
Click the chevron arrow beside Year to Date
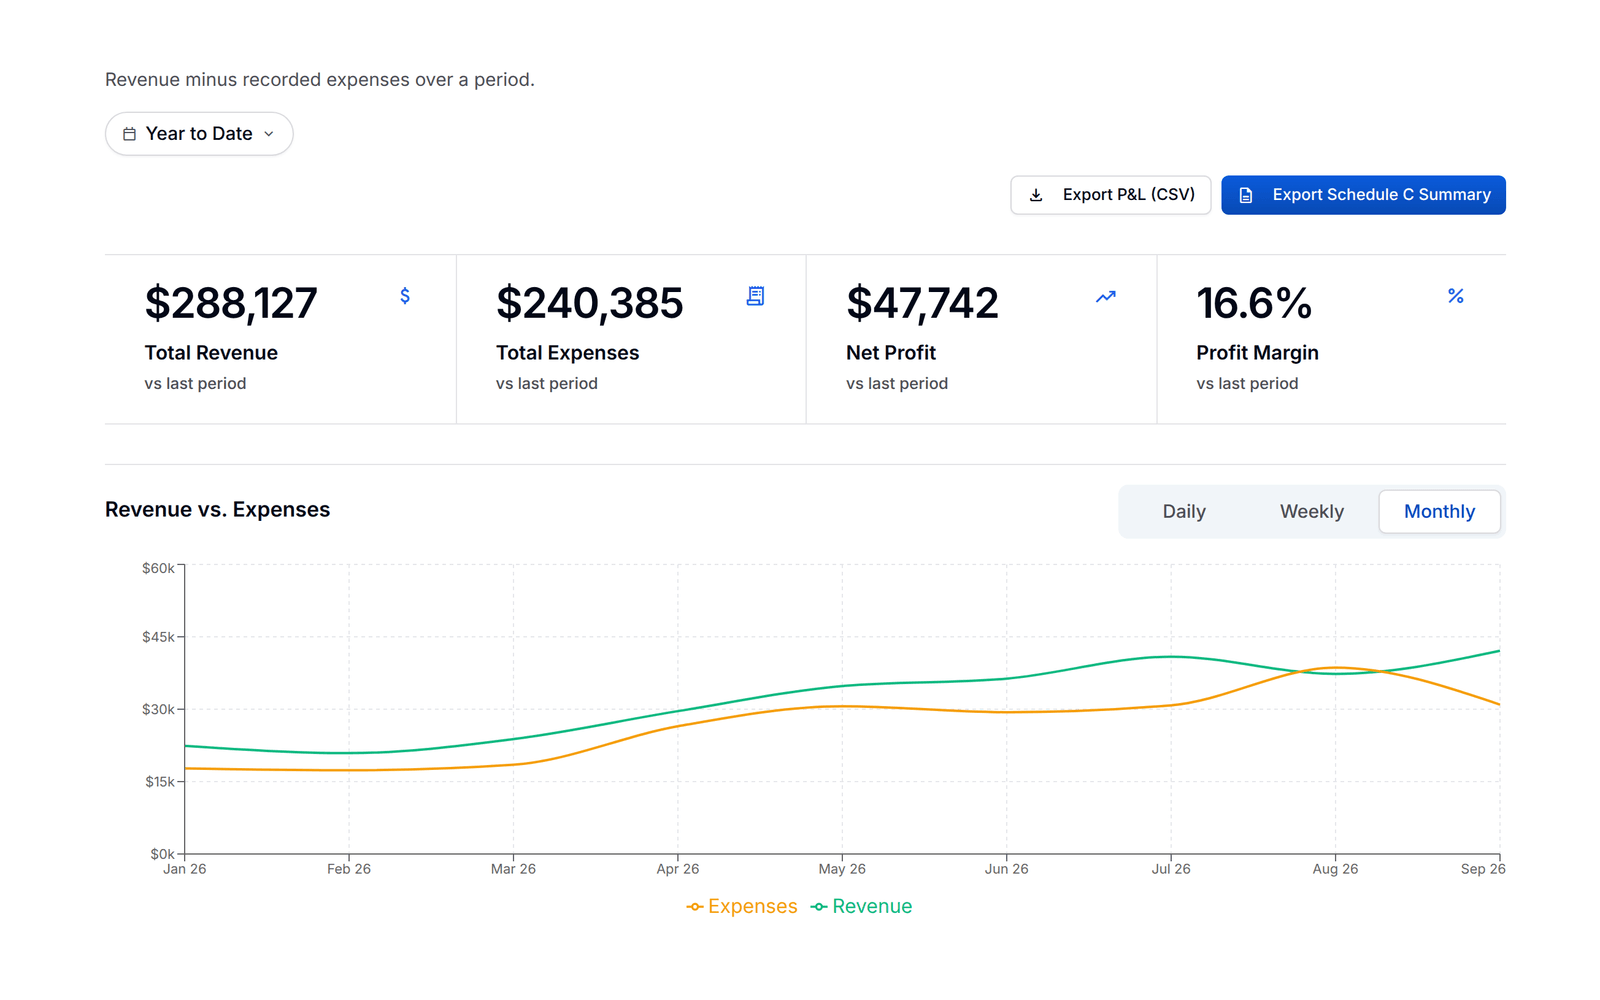pyautogui.click(x=269, y=134)
